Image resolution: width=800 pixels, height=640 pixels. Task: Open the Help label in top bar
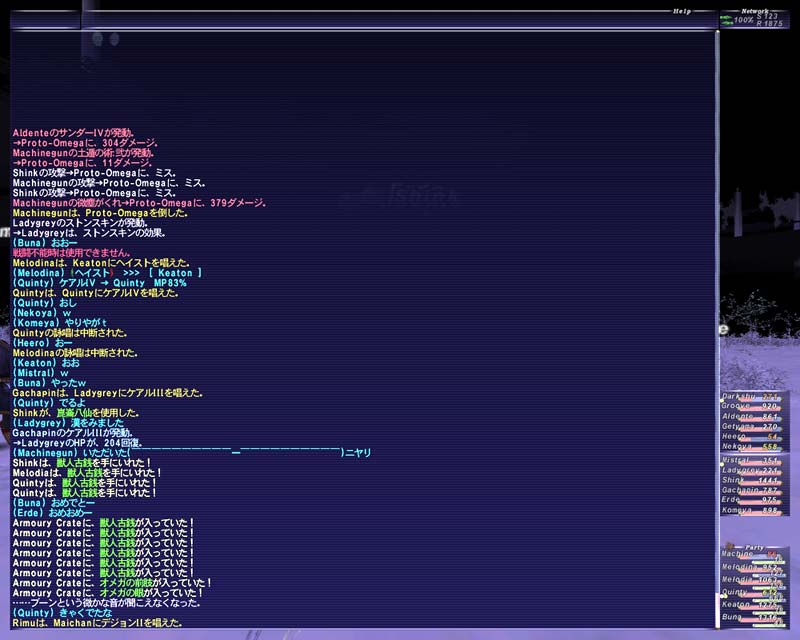(682, 11)
